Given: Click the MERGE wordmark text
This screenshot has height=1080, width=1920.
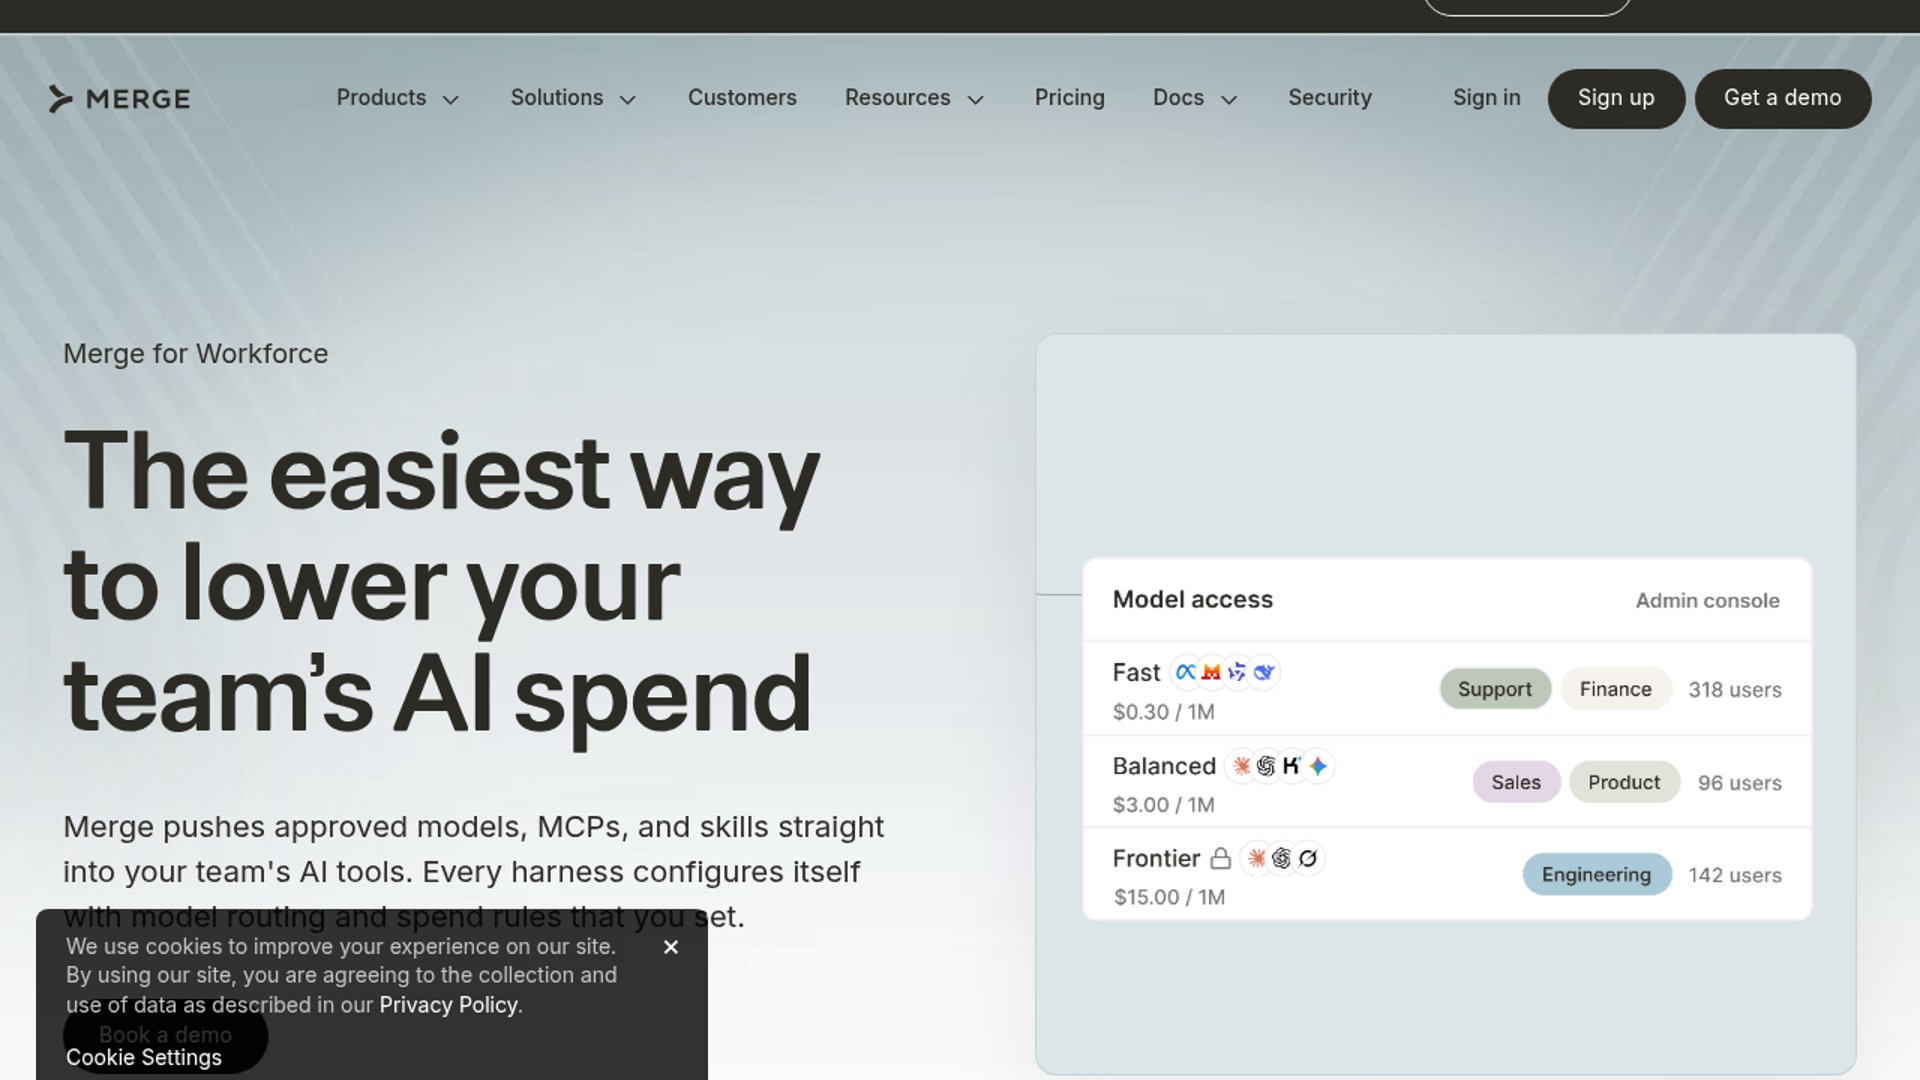Looking at the screenshot, I should (138, 99).
